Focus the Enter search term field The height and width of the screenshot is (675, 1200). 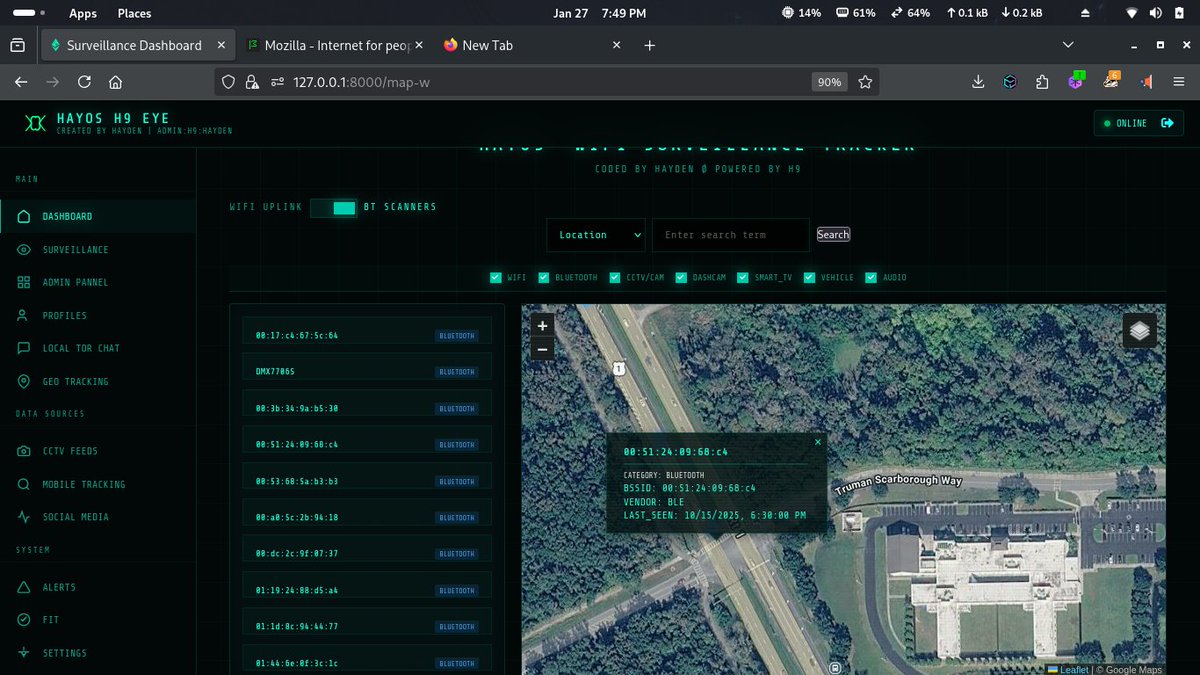click(731, 235)
